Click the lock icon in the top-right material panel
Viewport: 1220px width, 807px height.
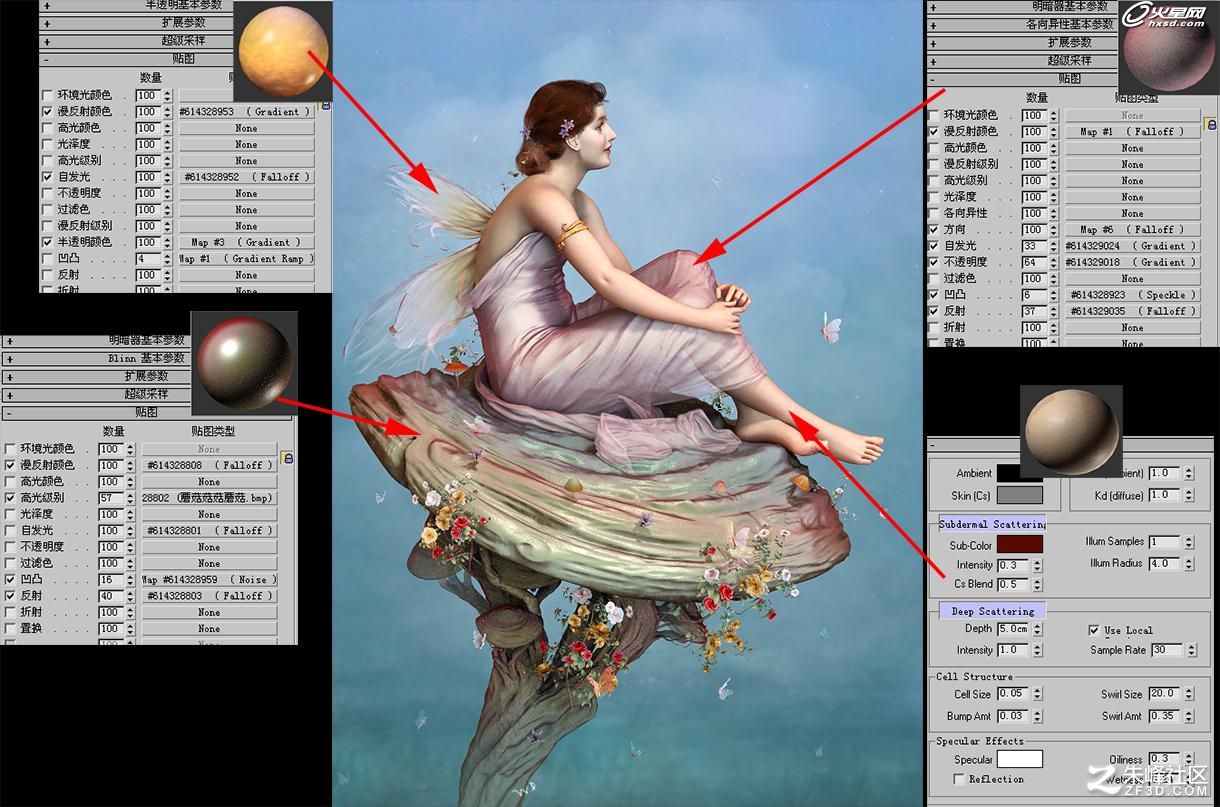1210,124
